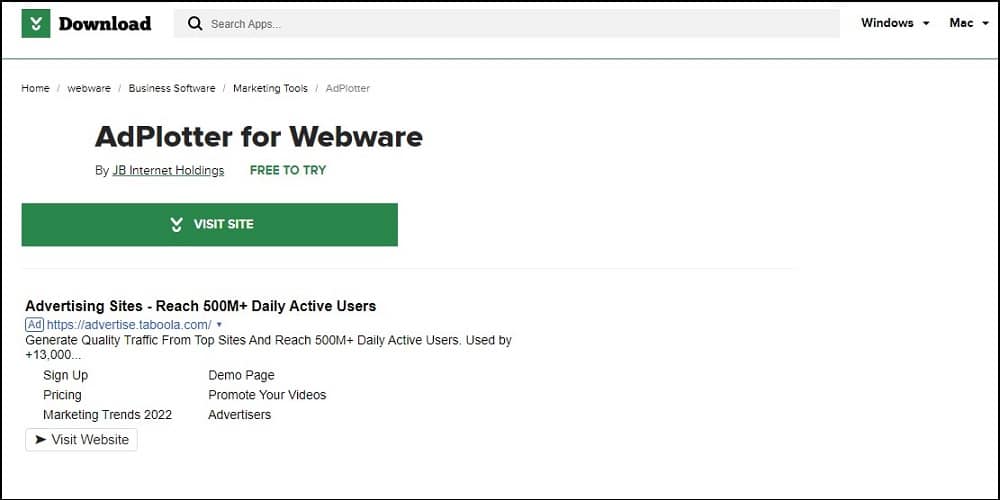This screenshot has width=1000, height=500.
Task: Click the Visit Website button
Action: point(82,439)
